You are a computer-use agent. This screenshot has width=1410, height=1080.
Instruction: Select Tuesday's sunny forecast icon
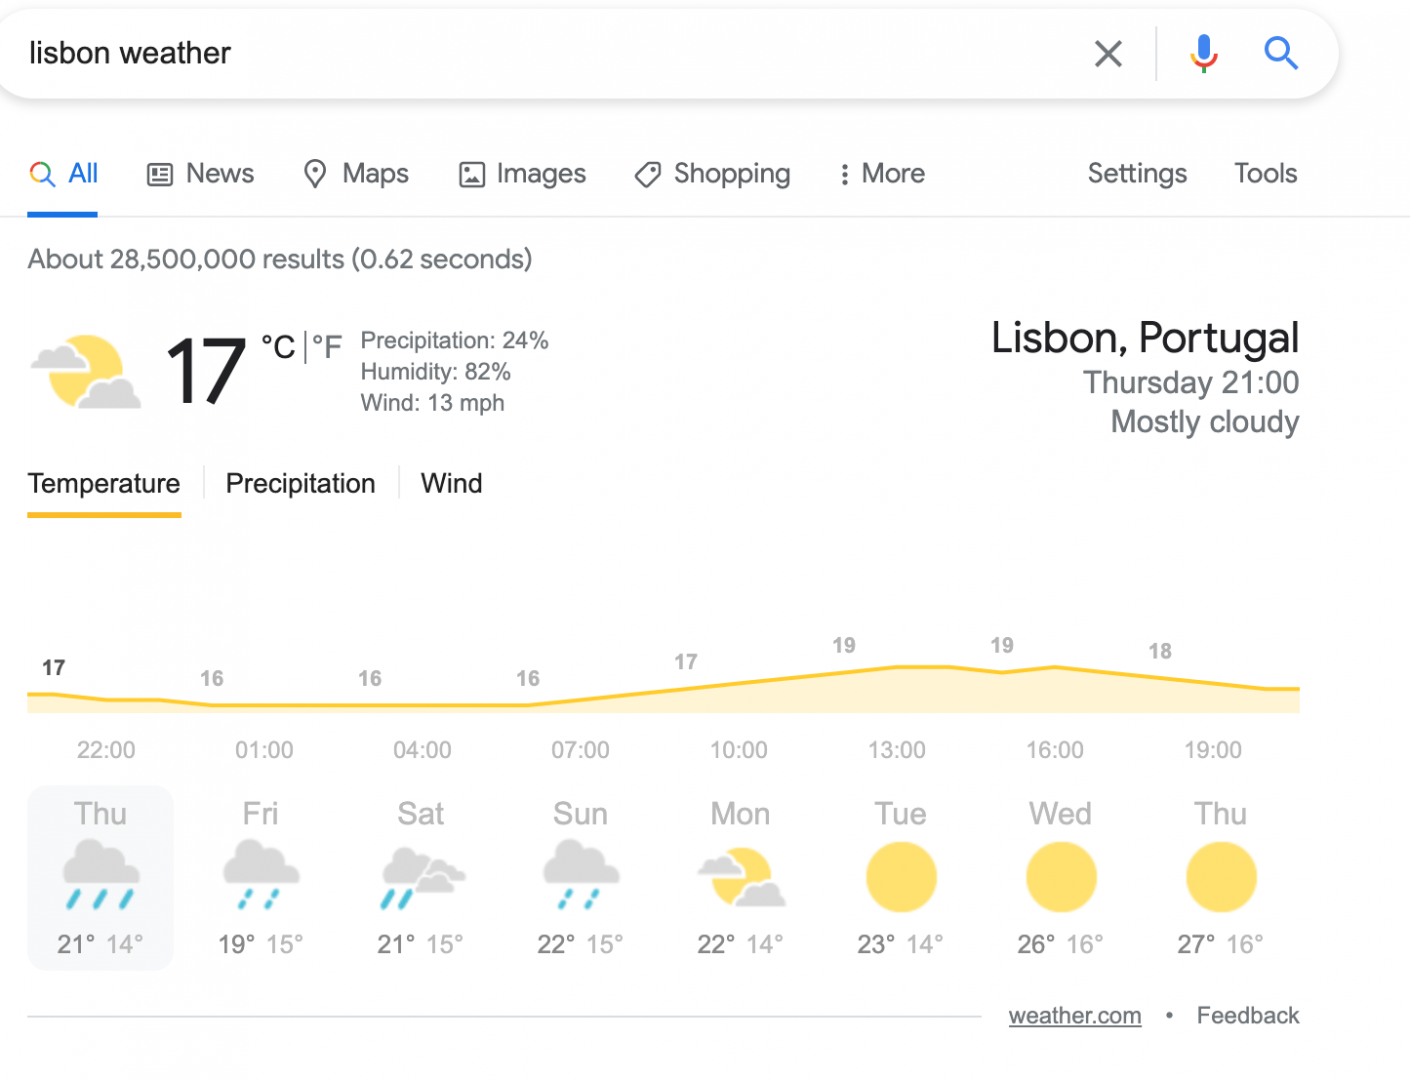tap(901, 877)
